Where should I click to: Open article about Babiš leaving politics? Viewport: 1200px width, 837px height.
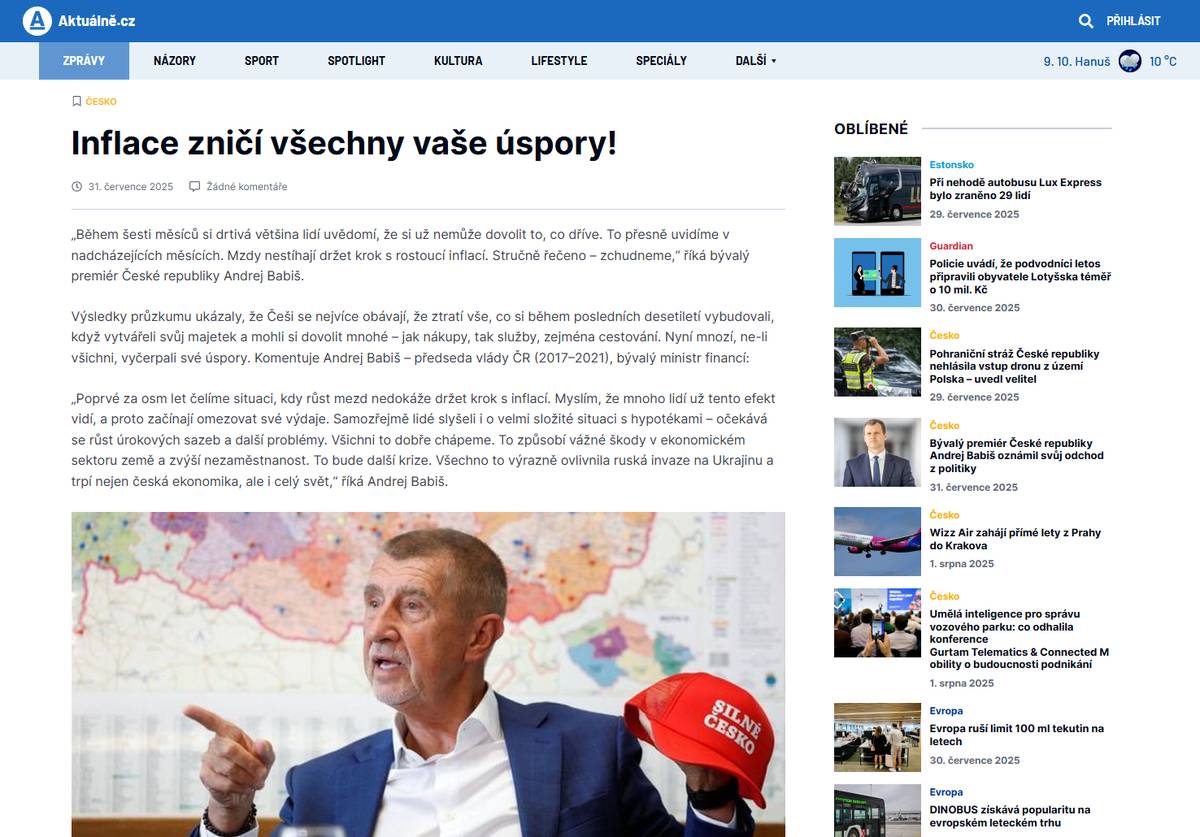(x=1016, y=456)
